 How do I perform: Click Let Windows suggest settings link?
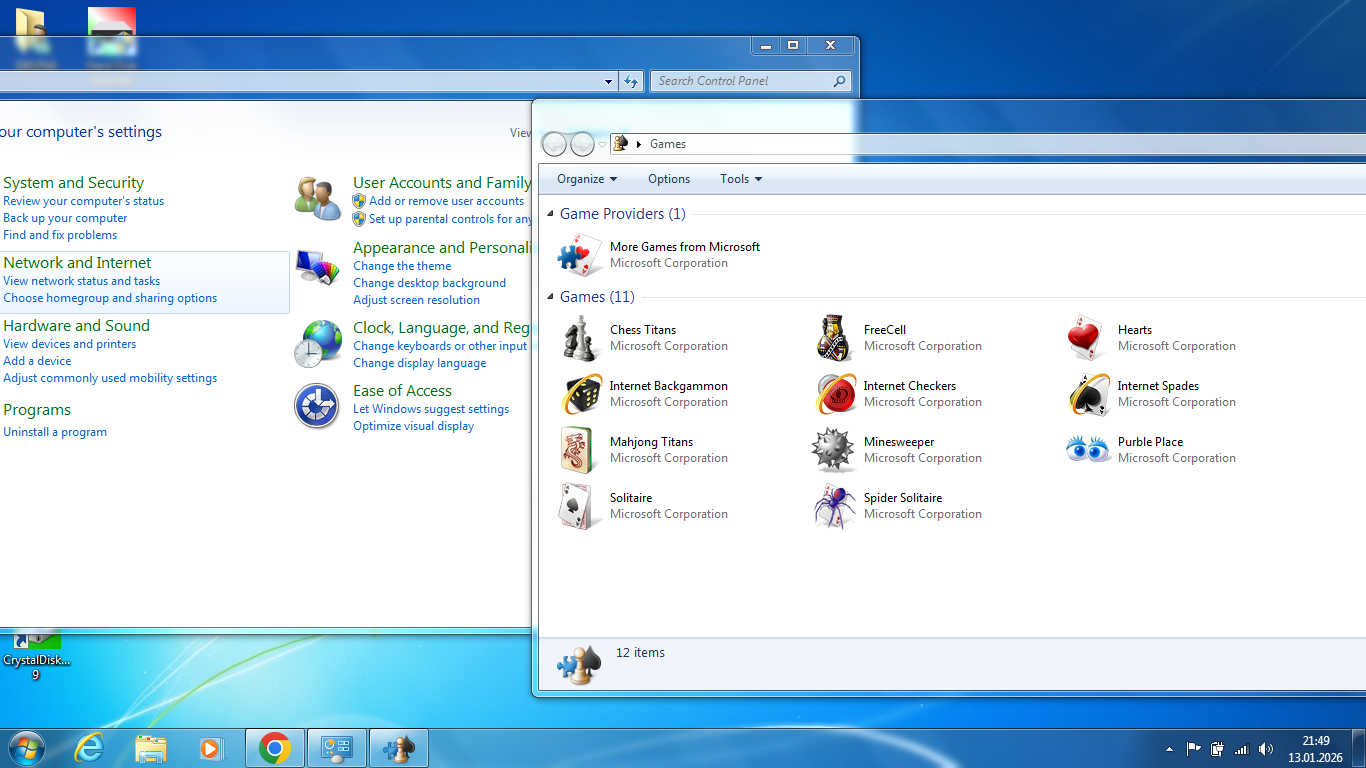431,409
